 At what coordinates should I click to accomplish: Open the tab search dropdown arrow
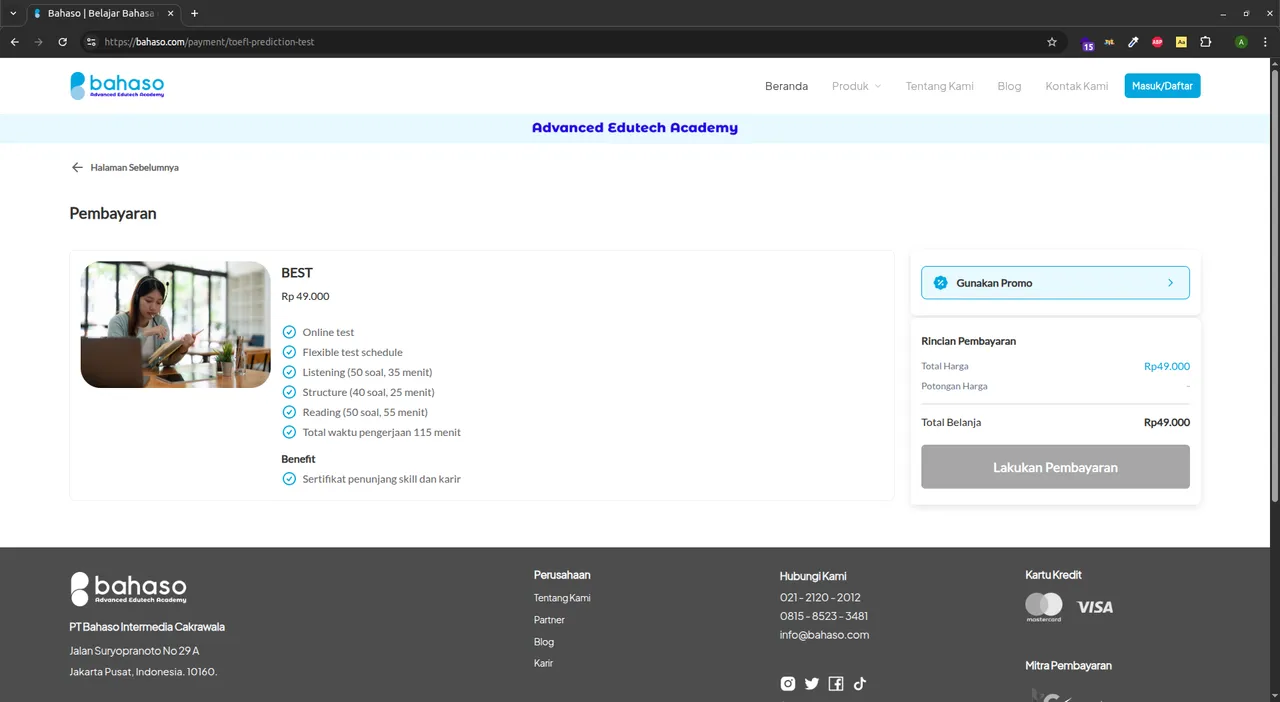coord(13,13)
